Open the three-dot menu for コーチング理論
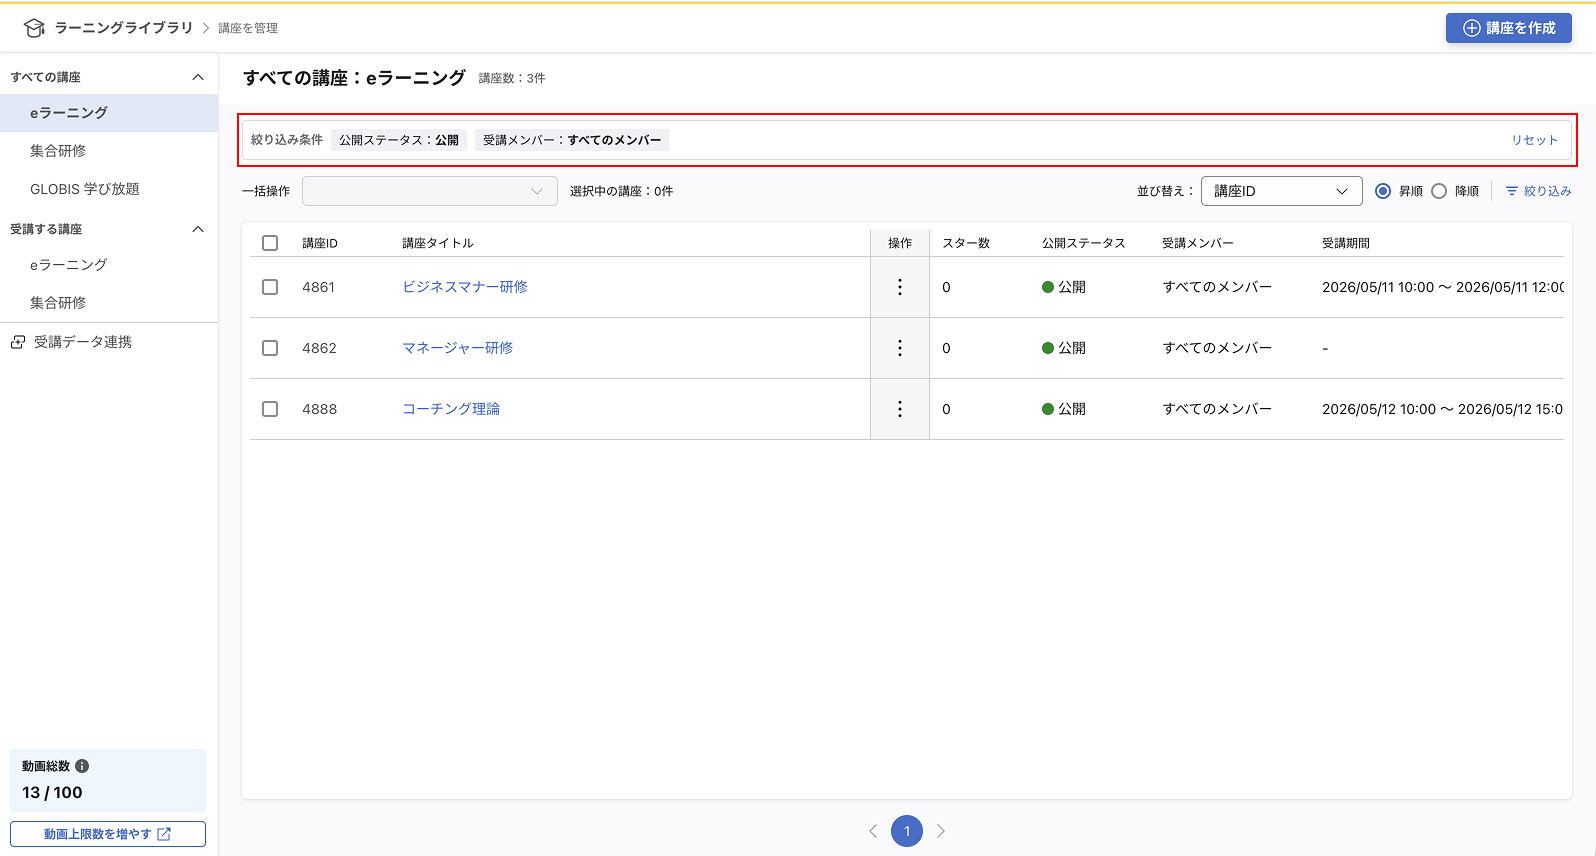The image size is (1596, 856). (x=900, y=409)
